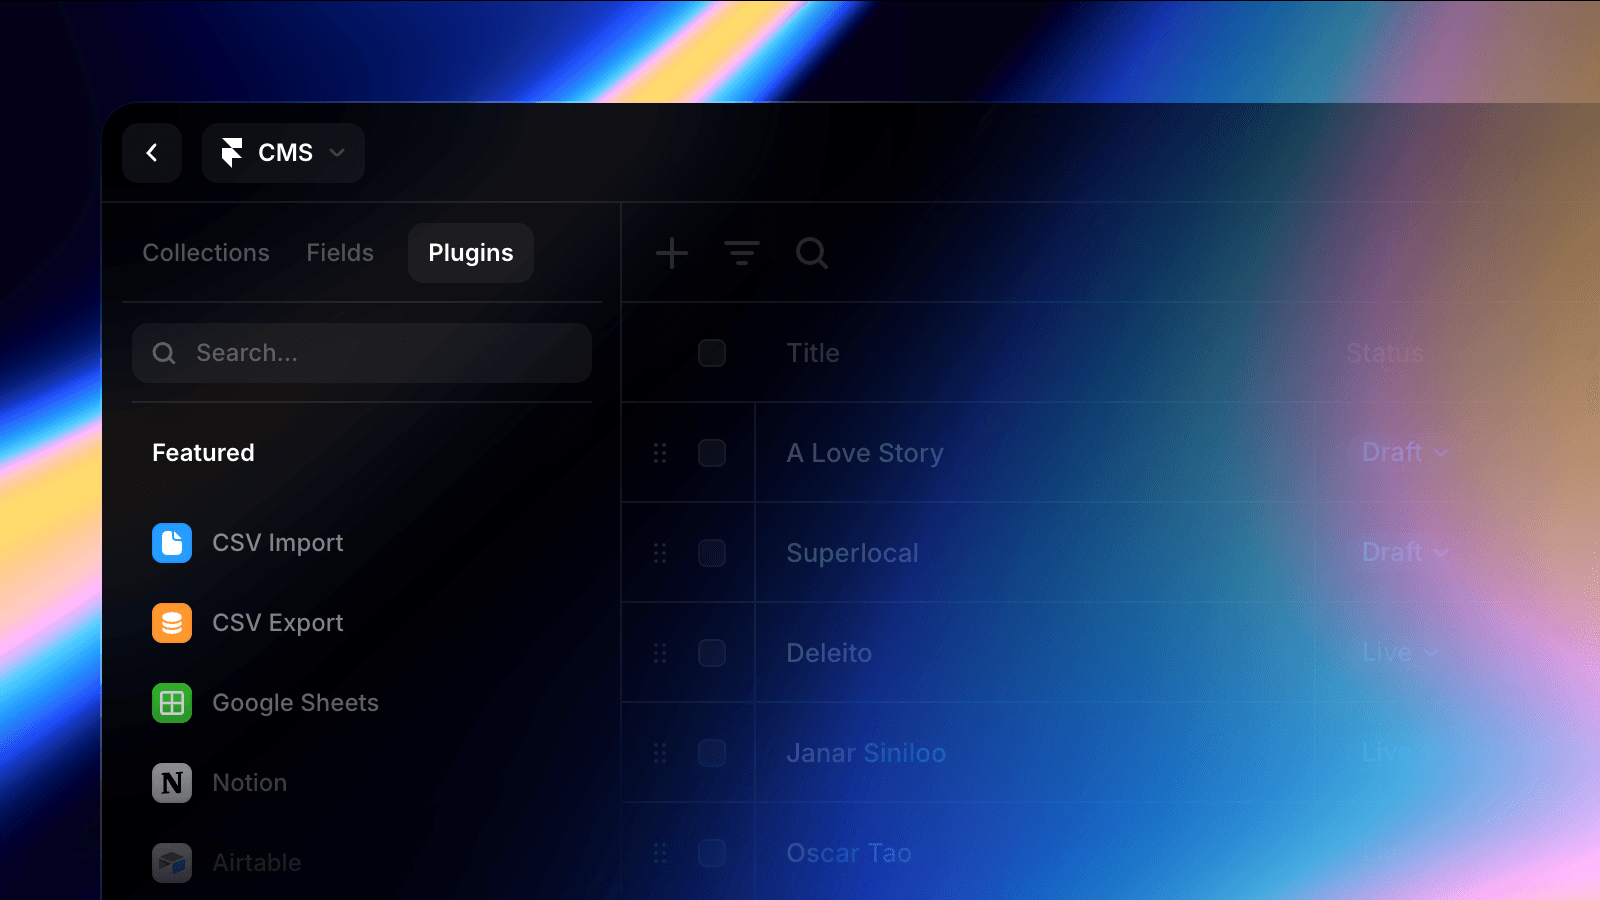Screen dimensions: 1600x900
Task: Click the Featured section heading
Action: coord(203,453)
